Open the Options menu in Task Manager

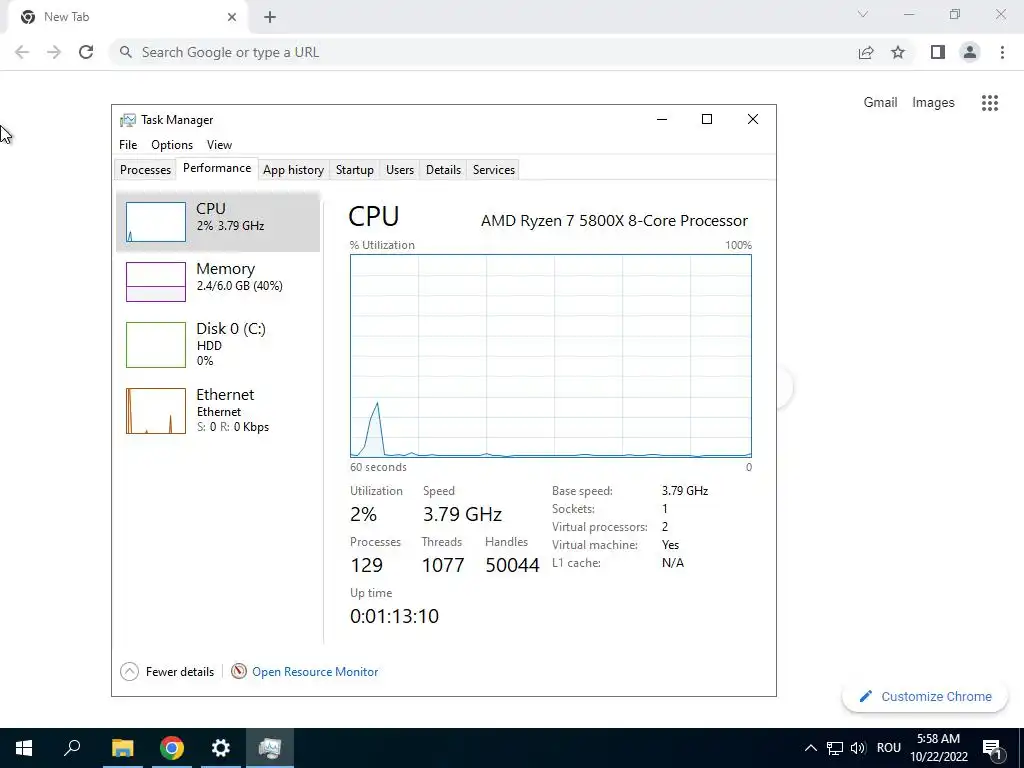172,145
